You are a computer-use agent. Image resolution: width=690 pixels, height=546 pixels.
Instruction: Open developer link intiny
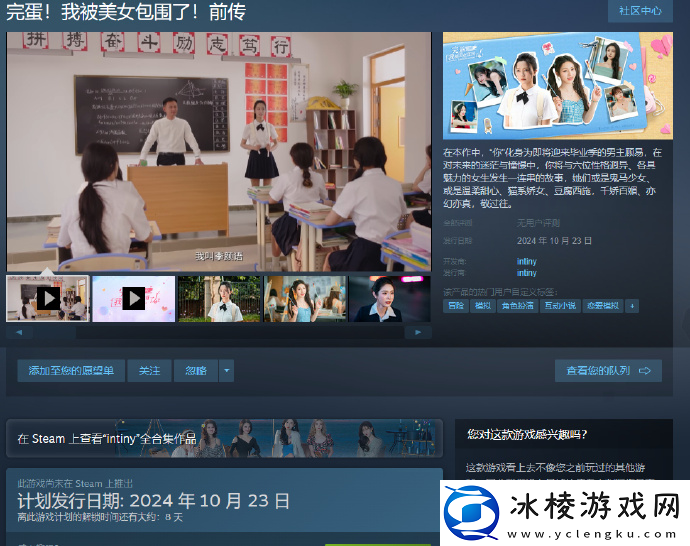(x=526, y=261)
